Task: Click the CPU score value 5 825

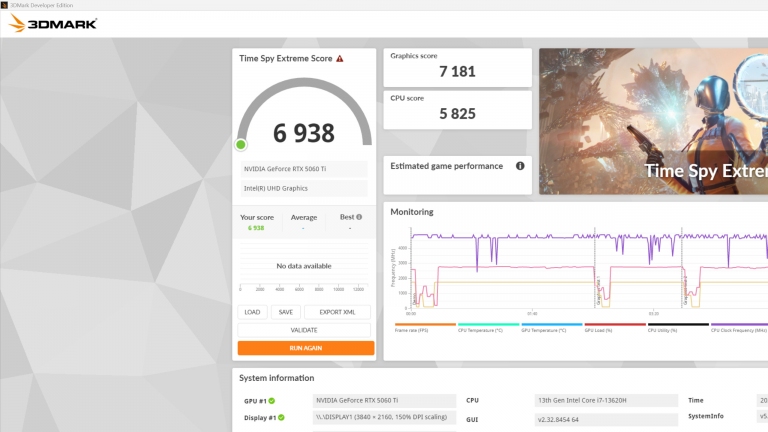Action: (x=457, y=114)
